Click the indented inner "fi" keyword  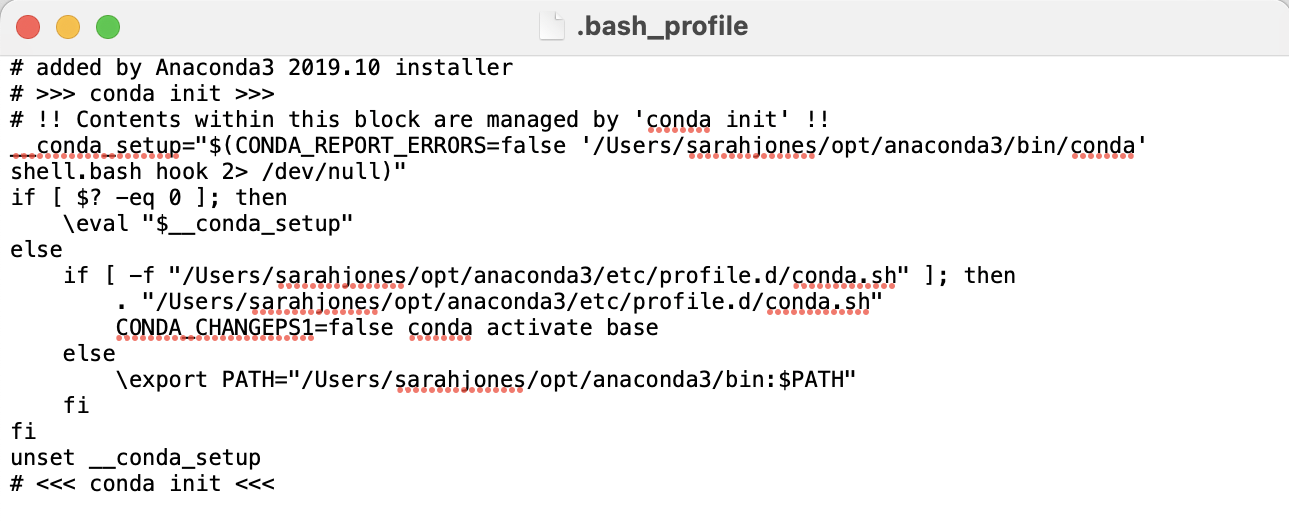tap(76, 406)
